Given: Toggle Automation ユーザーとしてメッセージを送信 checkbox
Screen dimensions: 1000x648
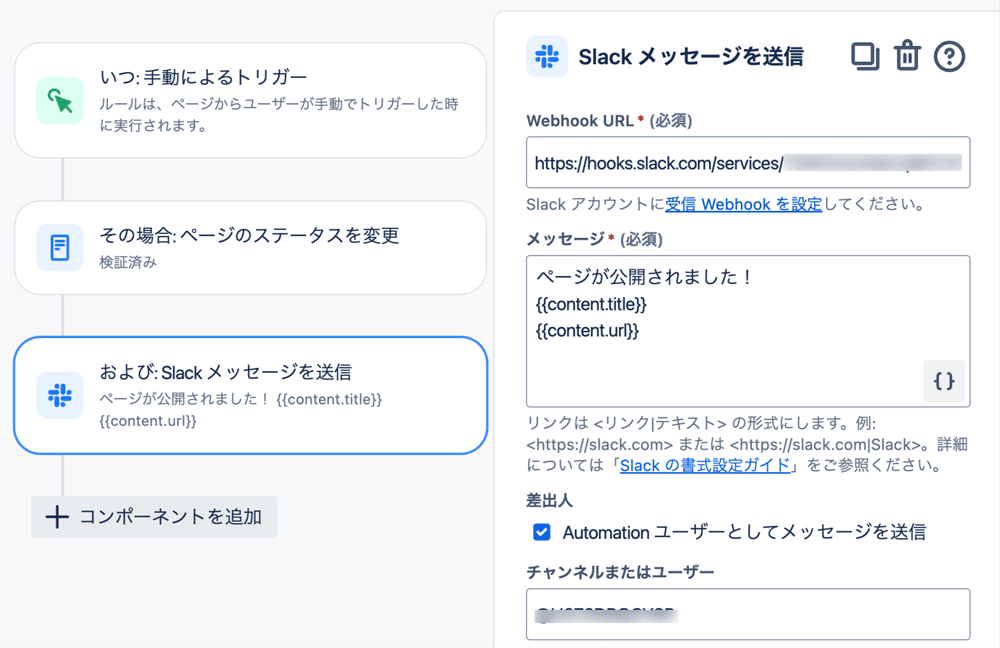Looking at the screenshot, I should tap(541, 532).
